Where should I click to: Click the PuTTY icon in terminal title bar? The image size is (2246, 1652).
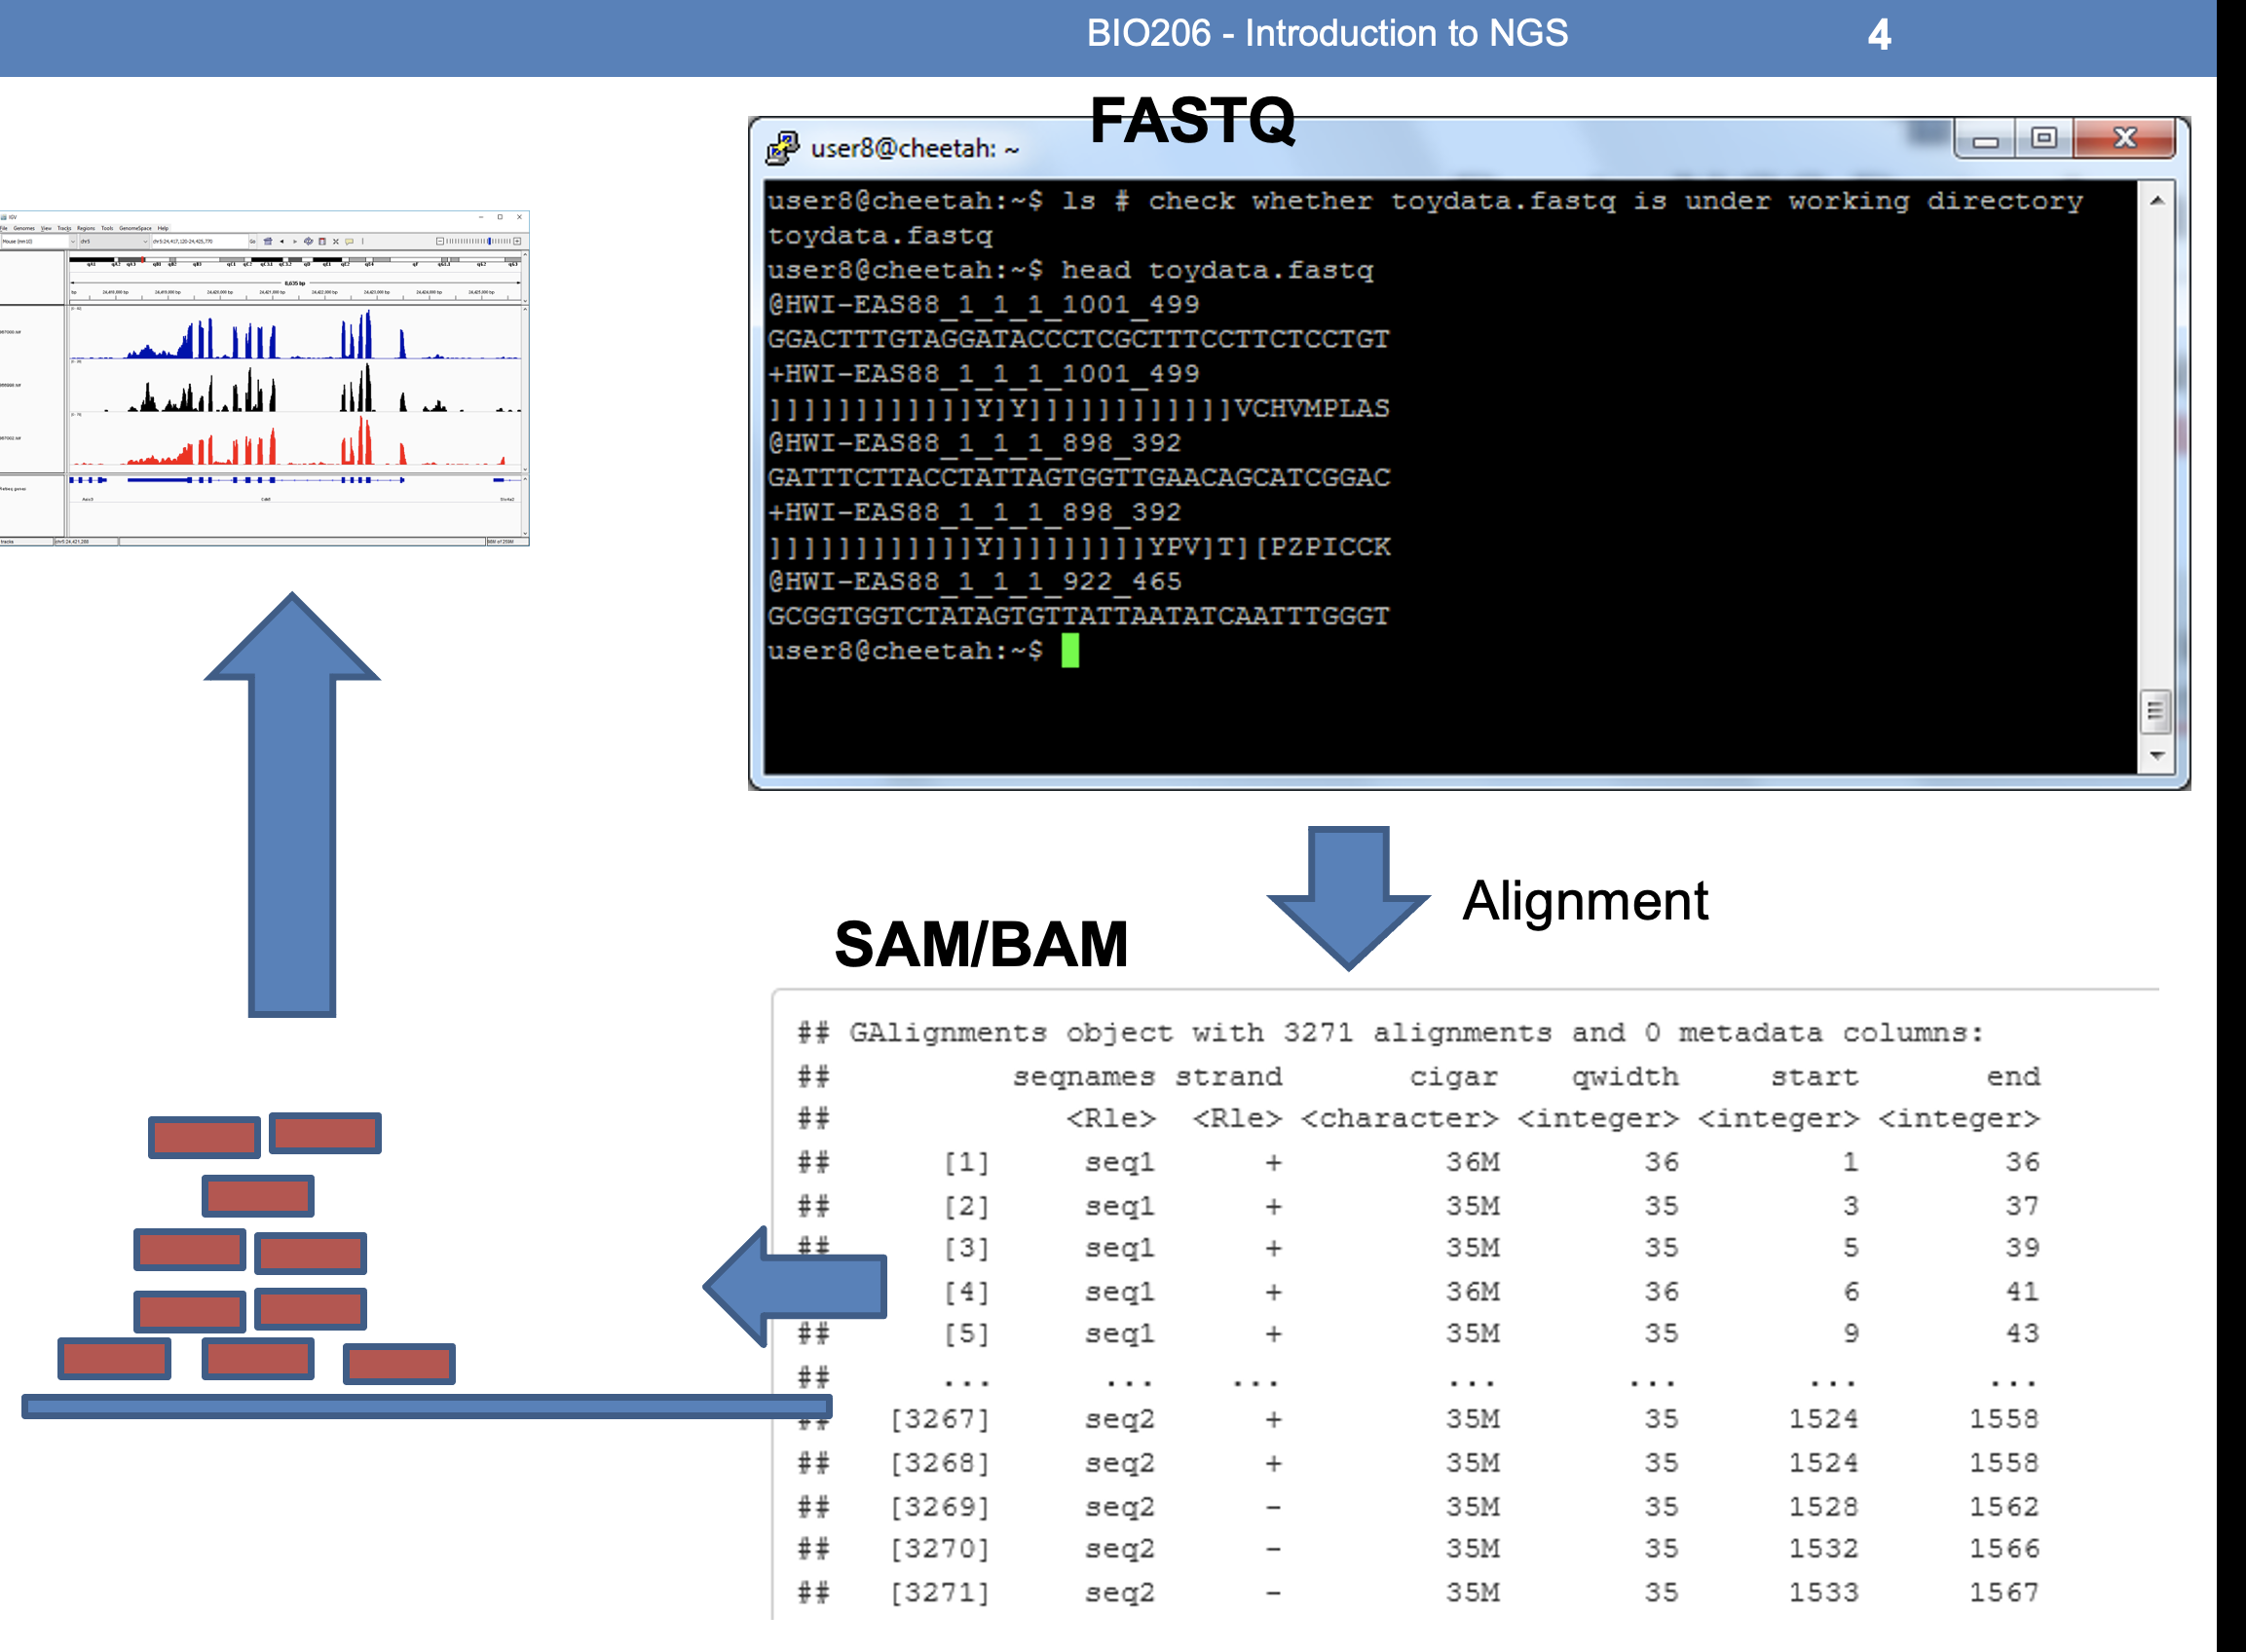coord(782,148)
